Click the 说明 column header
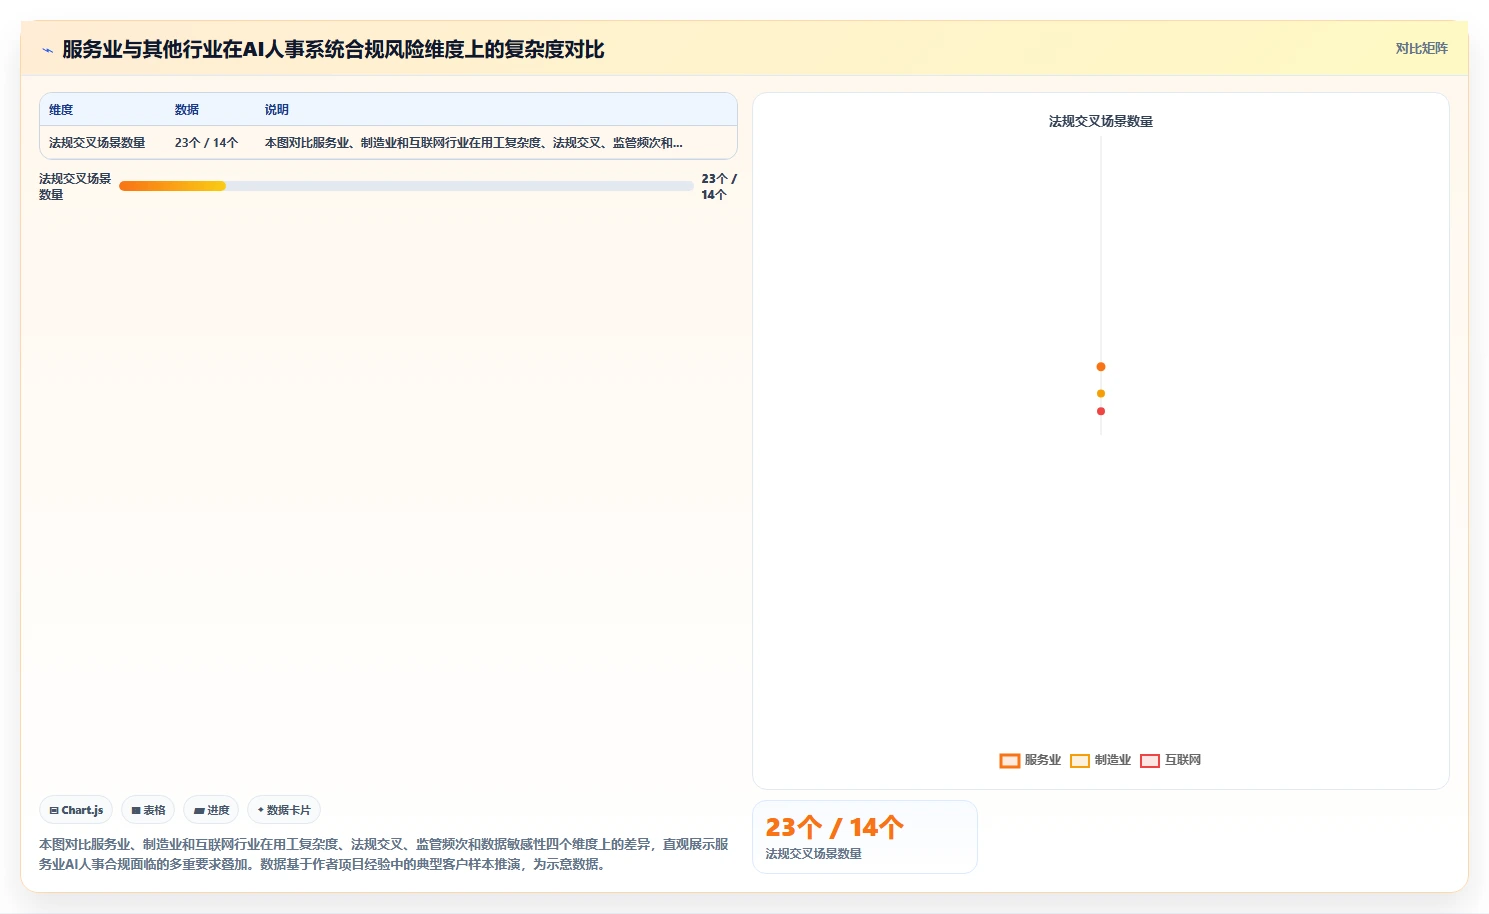This screenshot has height=914, width=1489. pos(277,110)
